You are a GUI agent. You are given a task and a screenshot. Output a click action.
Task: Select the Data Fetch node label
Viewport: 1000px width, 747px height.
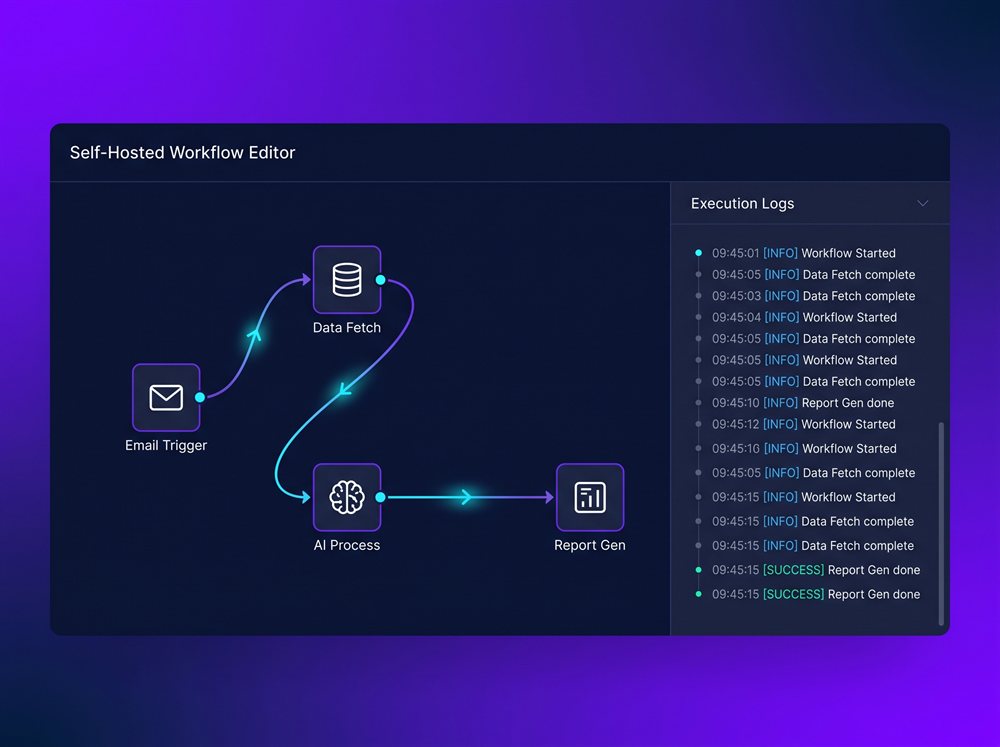tap(347, 327)
